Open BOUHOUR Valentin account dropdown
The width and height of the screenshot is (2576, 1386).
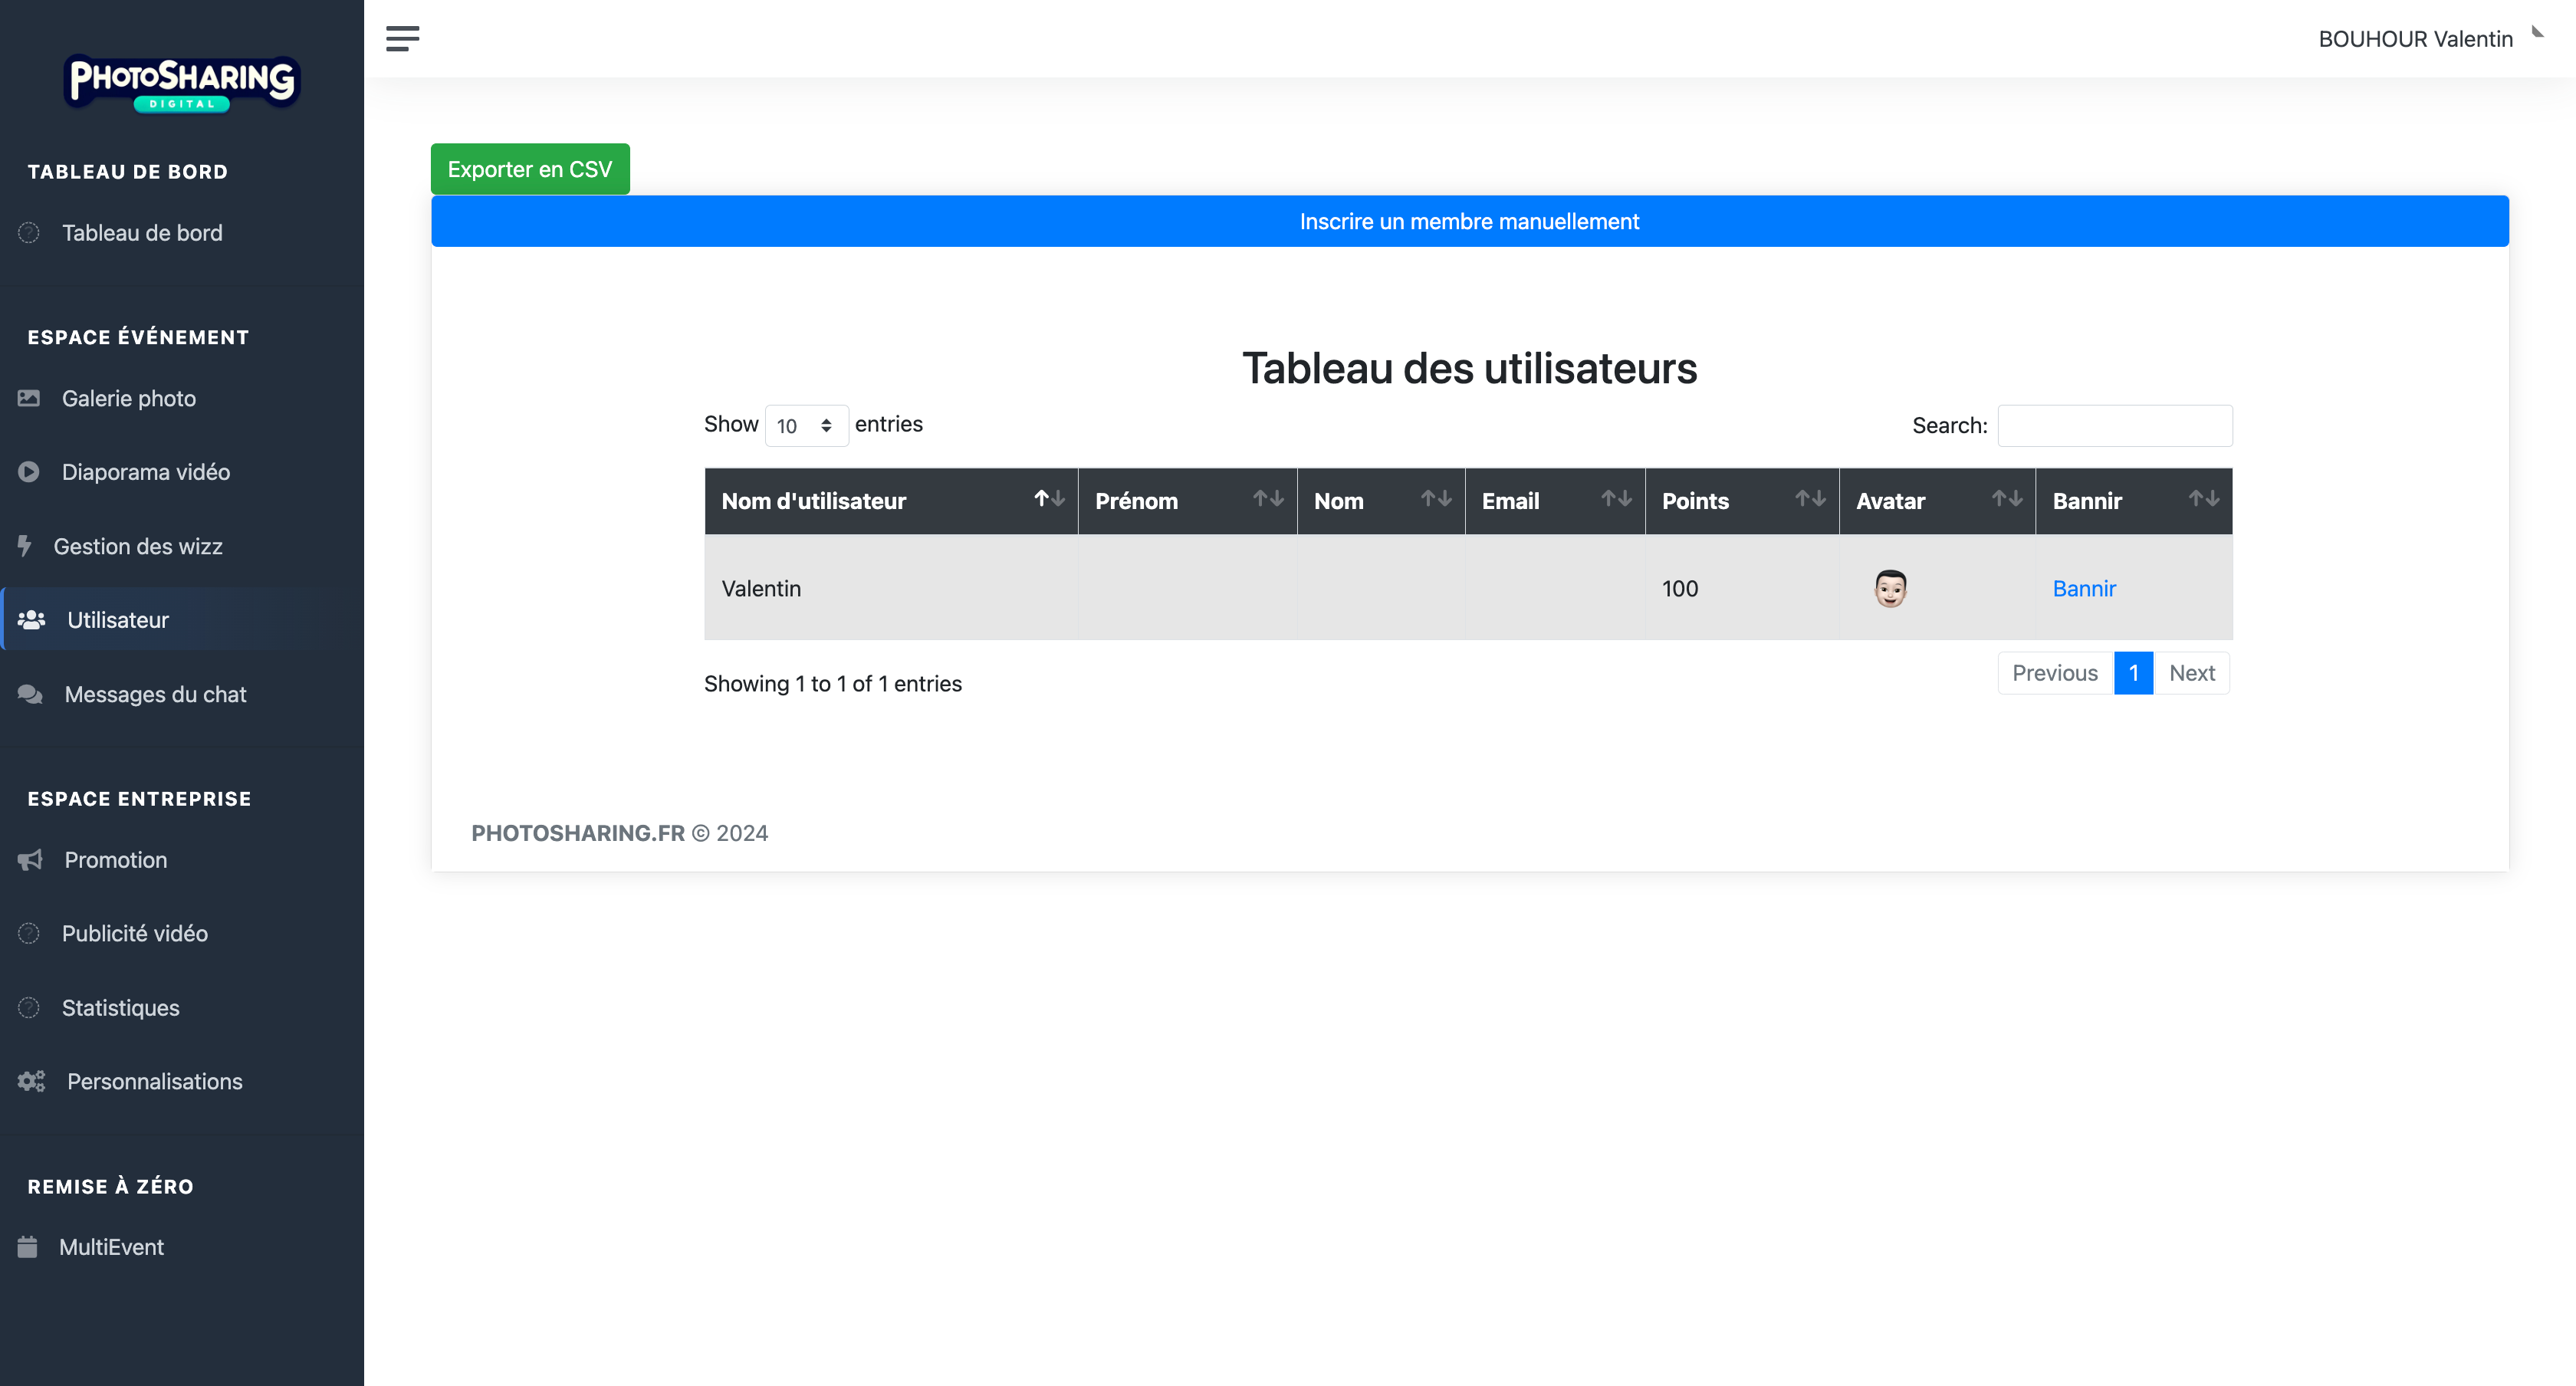pos(2430,39)
